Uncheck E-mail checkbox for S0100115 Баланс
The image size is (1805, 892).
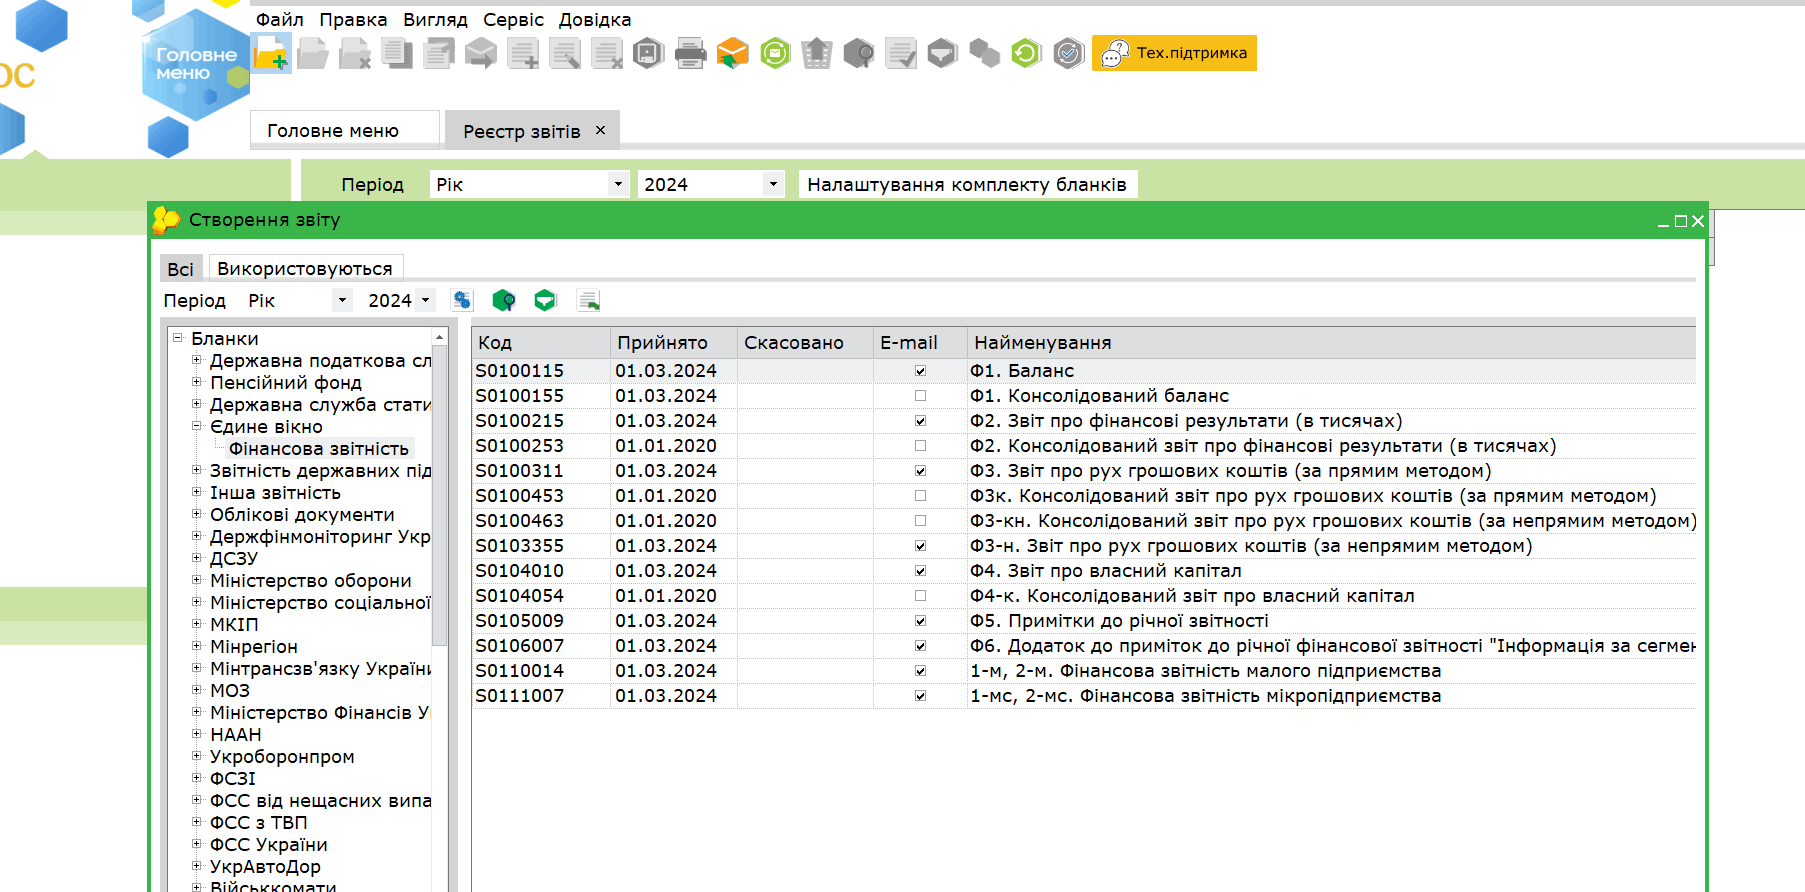[x=920, y=371]
